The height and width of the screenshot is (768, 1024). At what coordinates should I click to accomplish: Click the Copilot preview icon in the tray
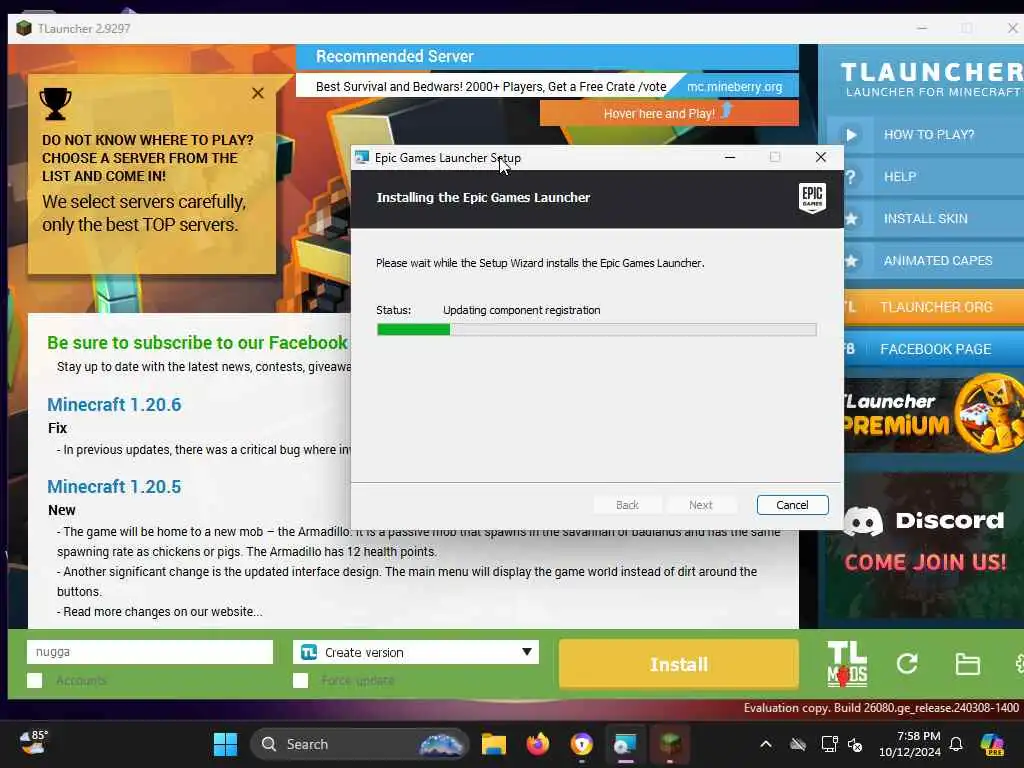tap(992, 744)
